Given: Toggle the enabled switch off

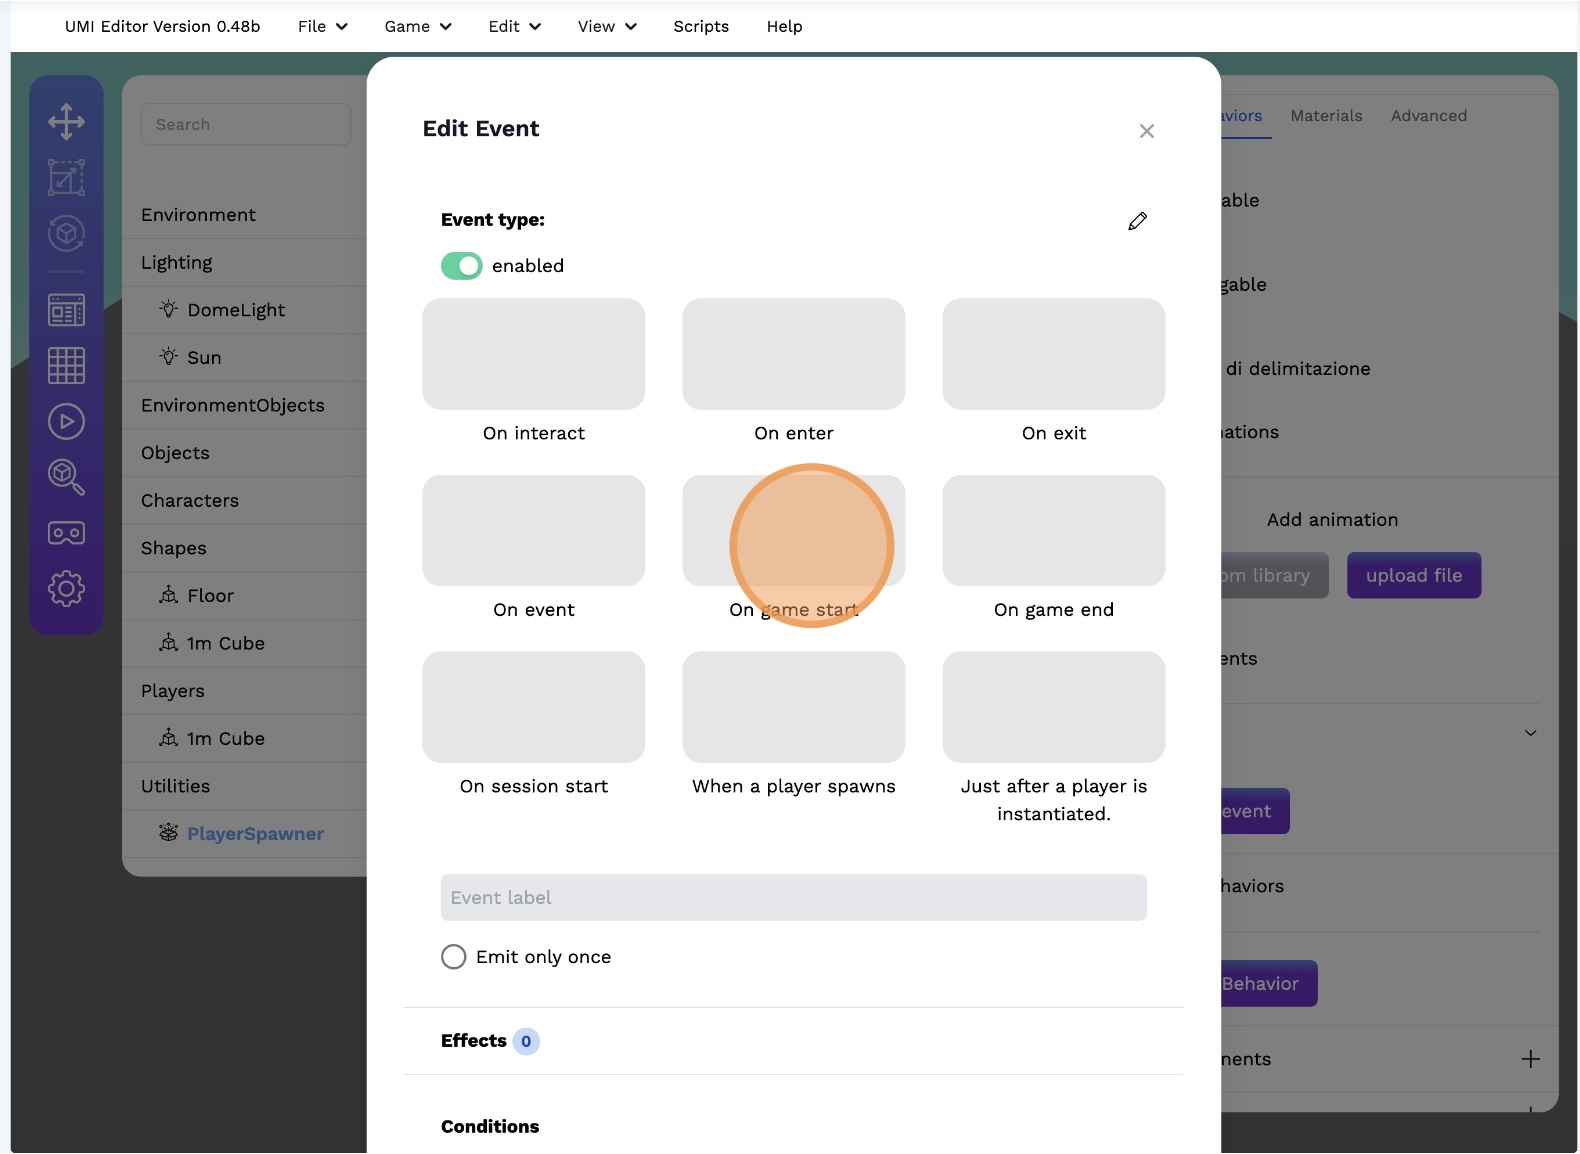Looking at the screenshot, I should 462,266.
